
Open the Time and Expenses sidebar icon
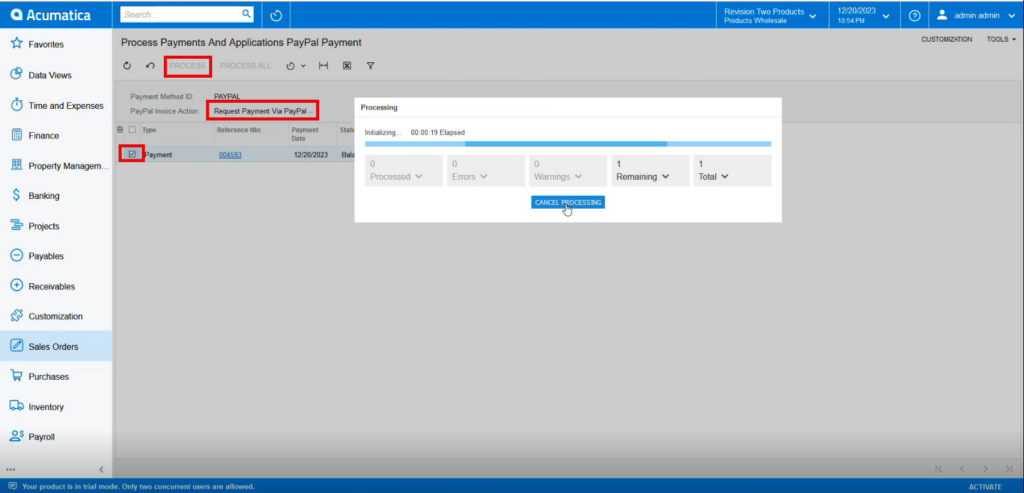click(17, 105)
